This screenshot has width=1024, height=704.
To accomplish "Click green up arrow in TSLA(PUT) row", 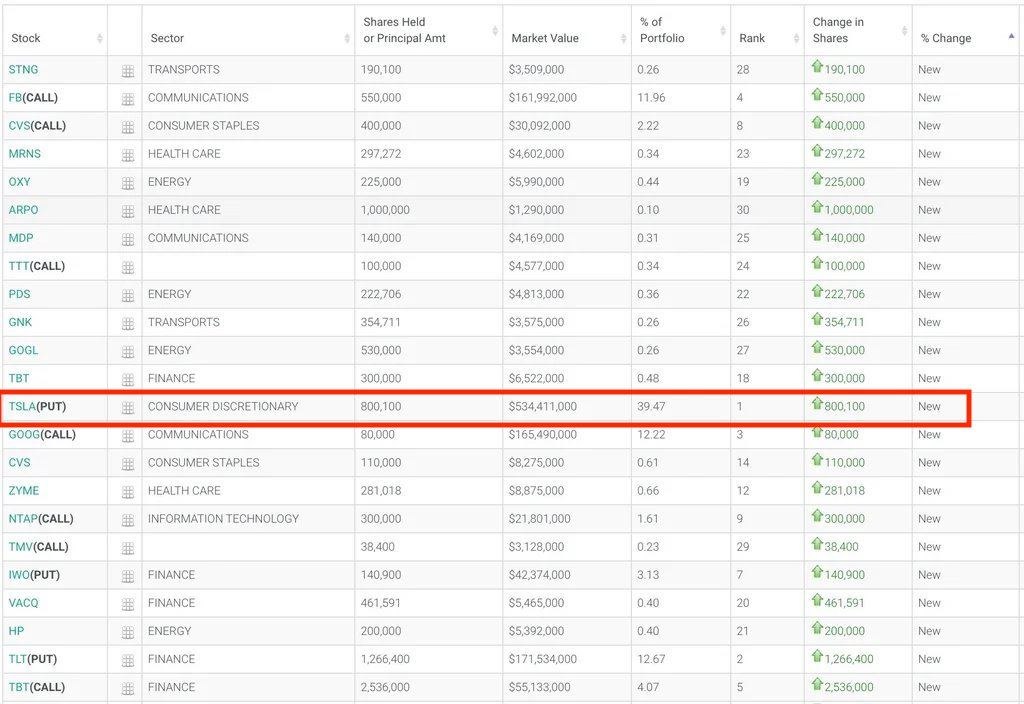I will pyautogui.click(x=817, y=404).
